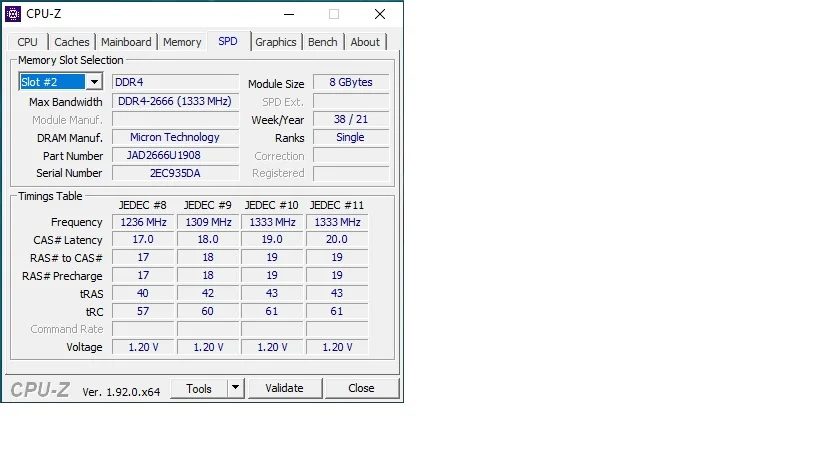Image resolution: width=819 pixels, height=460 pixels.
Task: Click the 38 / 21 week/year value
Action: pos(351,119)
